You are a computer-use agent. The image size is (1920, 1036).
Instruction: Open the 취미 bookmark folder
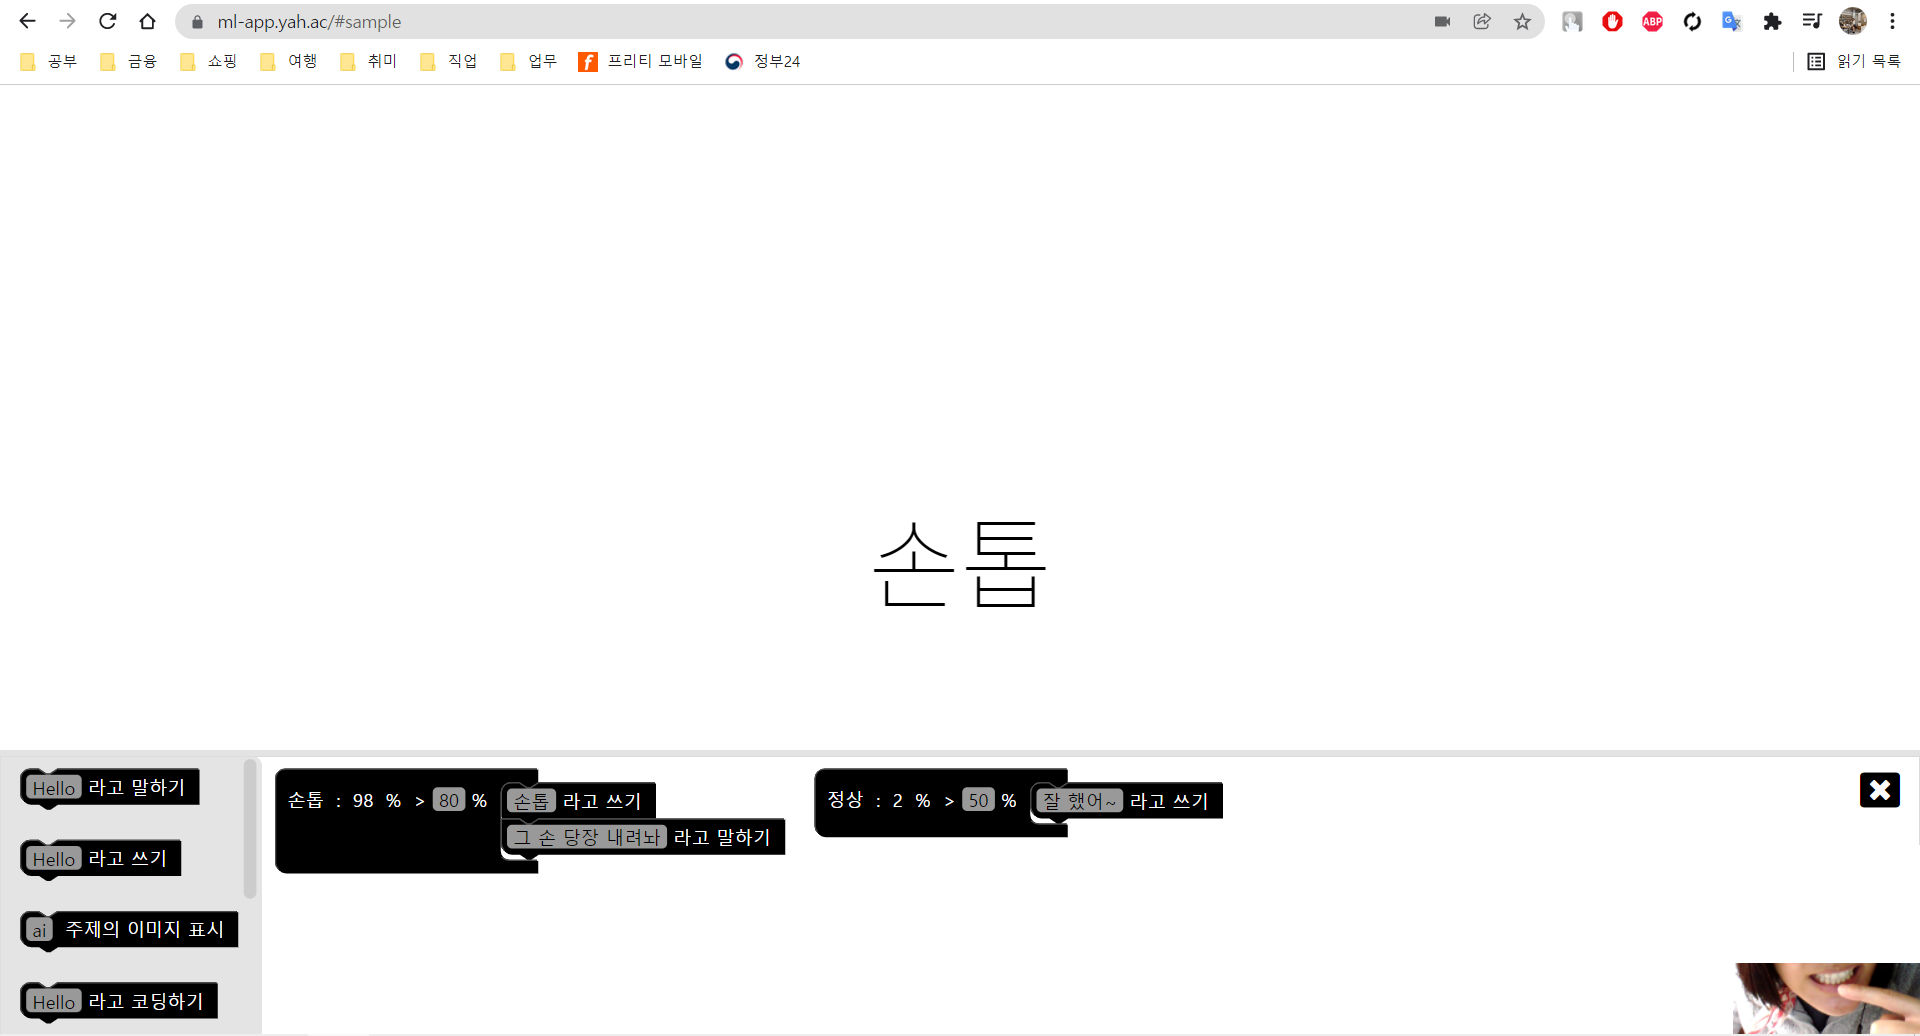tap(368, 61)
